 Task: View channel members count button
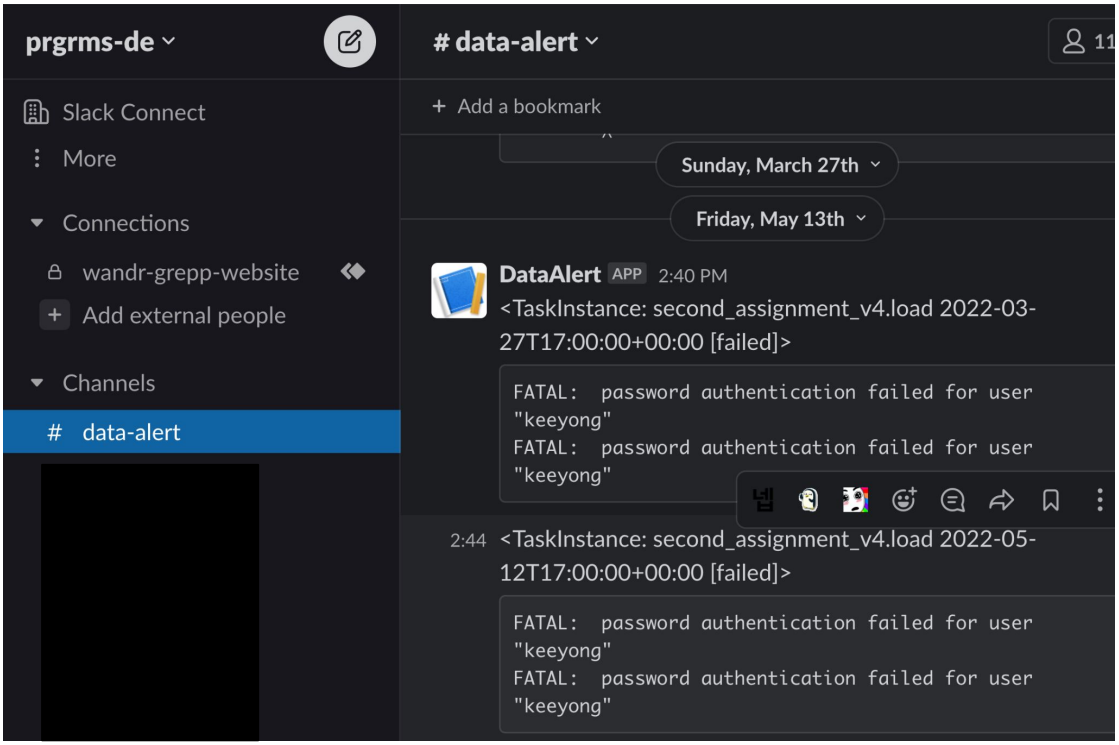(1083, 41)
